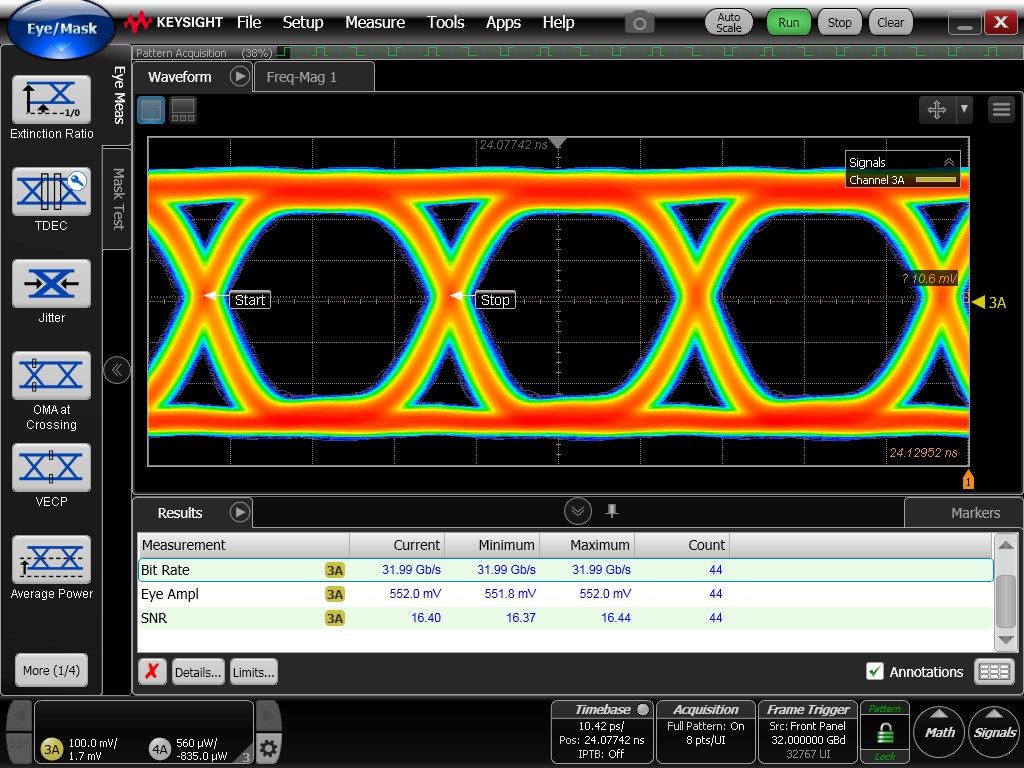Open the hamburger menu in waveform panel
Screen dimensions: 1024x768
coord(1001,110)
